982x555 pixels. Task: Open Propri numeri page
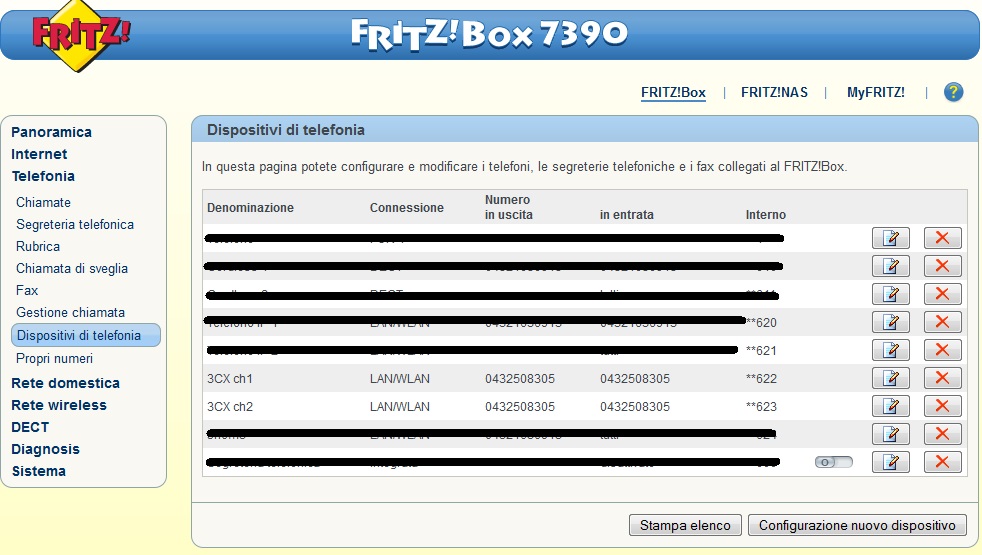coord(54,358)
